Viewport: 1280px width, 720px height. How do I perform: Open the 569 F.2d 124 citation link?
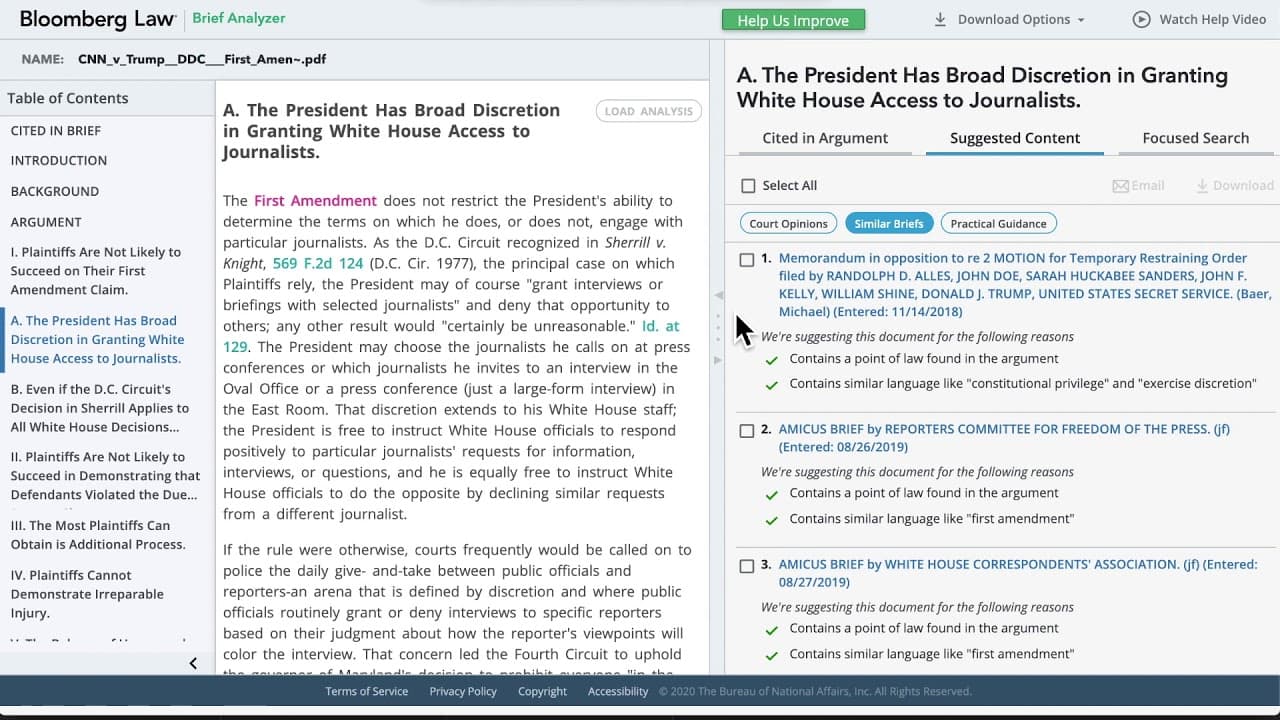coord(318,263)
